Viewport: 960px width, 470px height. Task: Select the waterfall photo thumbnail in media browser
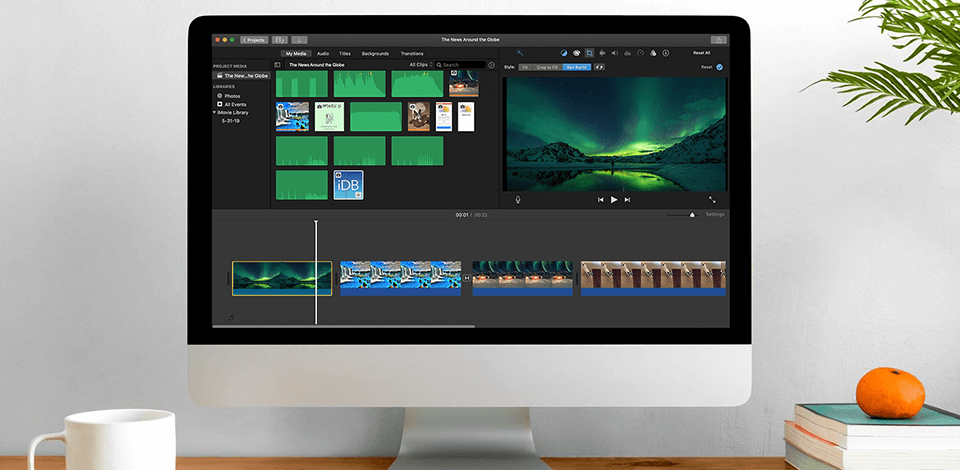point(292,116)
